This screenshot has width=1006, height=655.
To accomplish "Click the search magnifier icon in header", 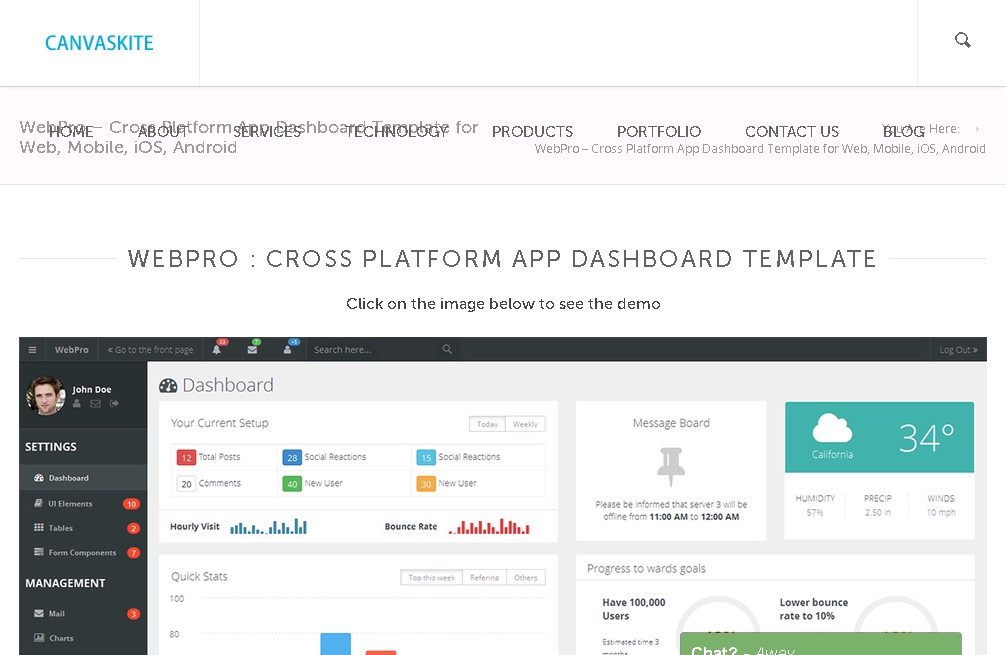I will click(962, 41).
